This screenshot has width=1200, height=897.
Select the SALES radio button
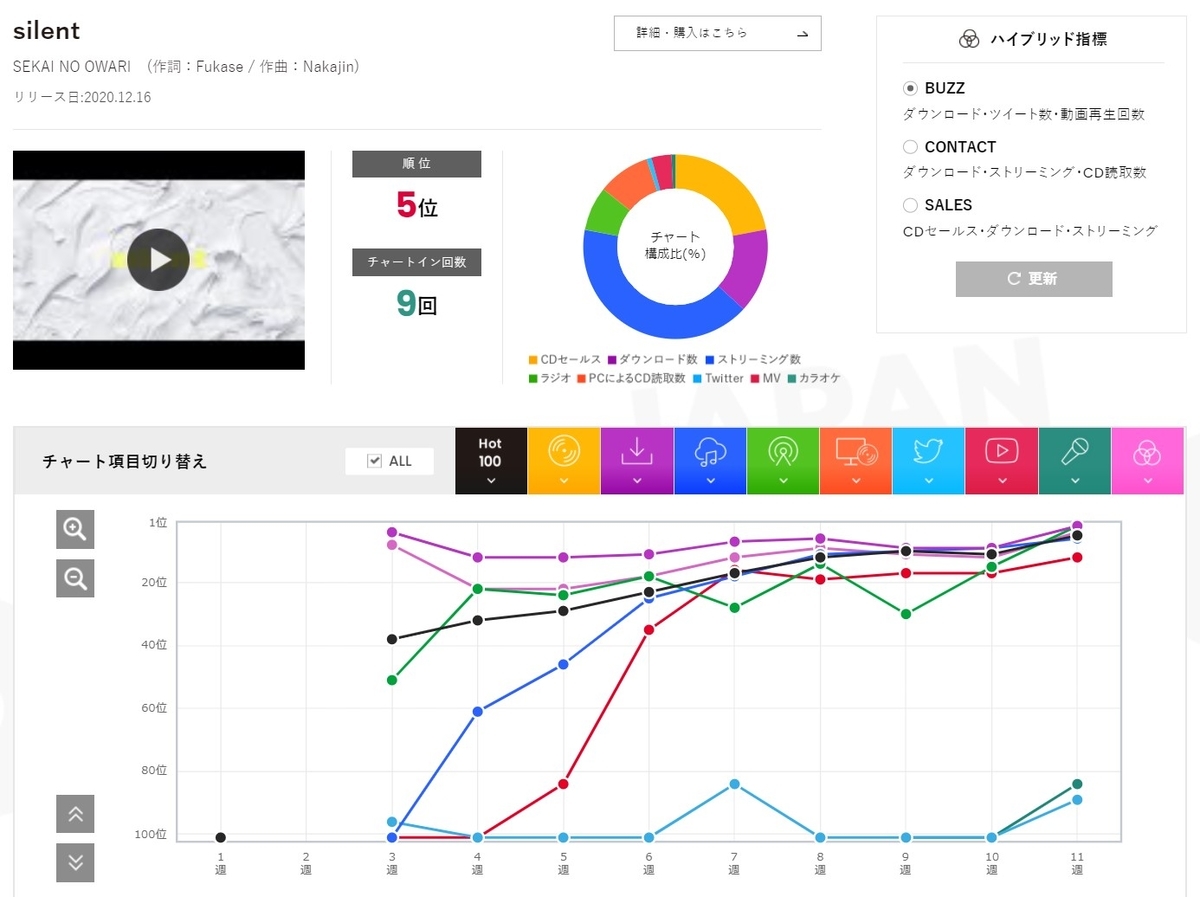coord(910,204)
